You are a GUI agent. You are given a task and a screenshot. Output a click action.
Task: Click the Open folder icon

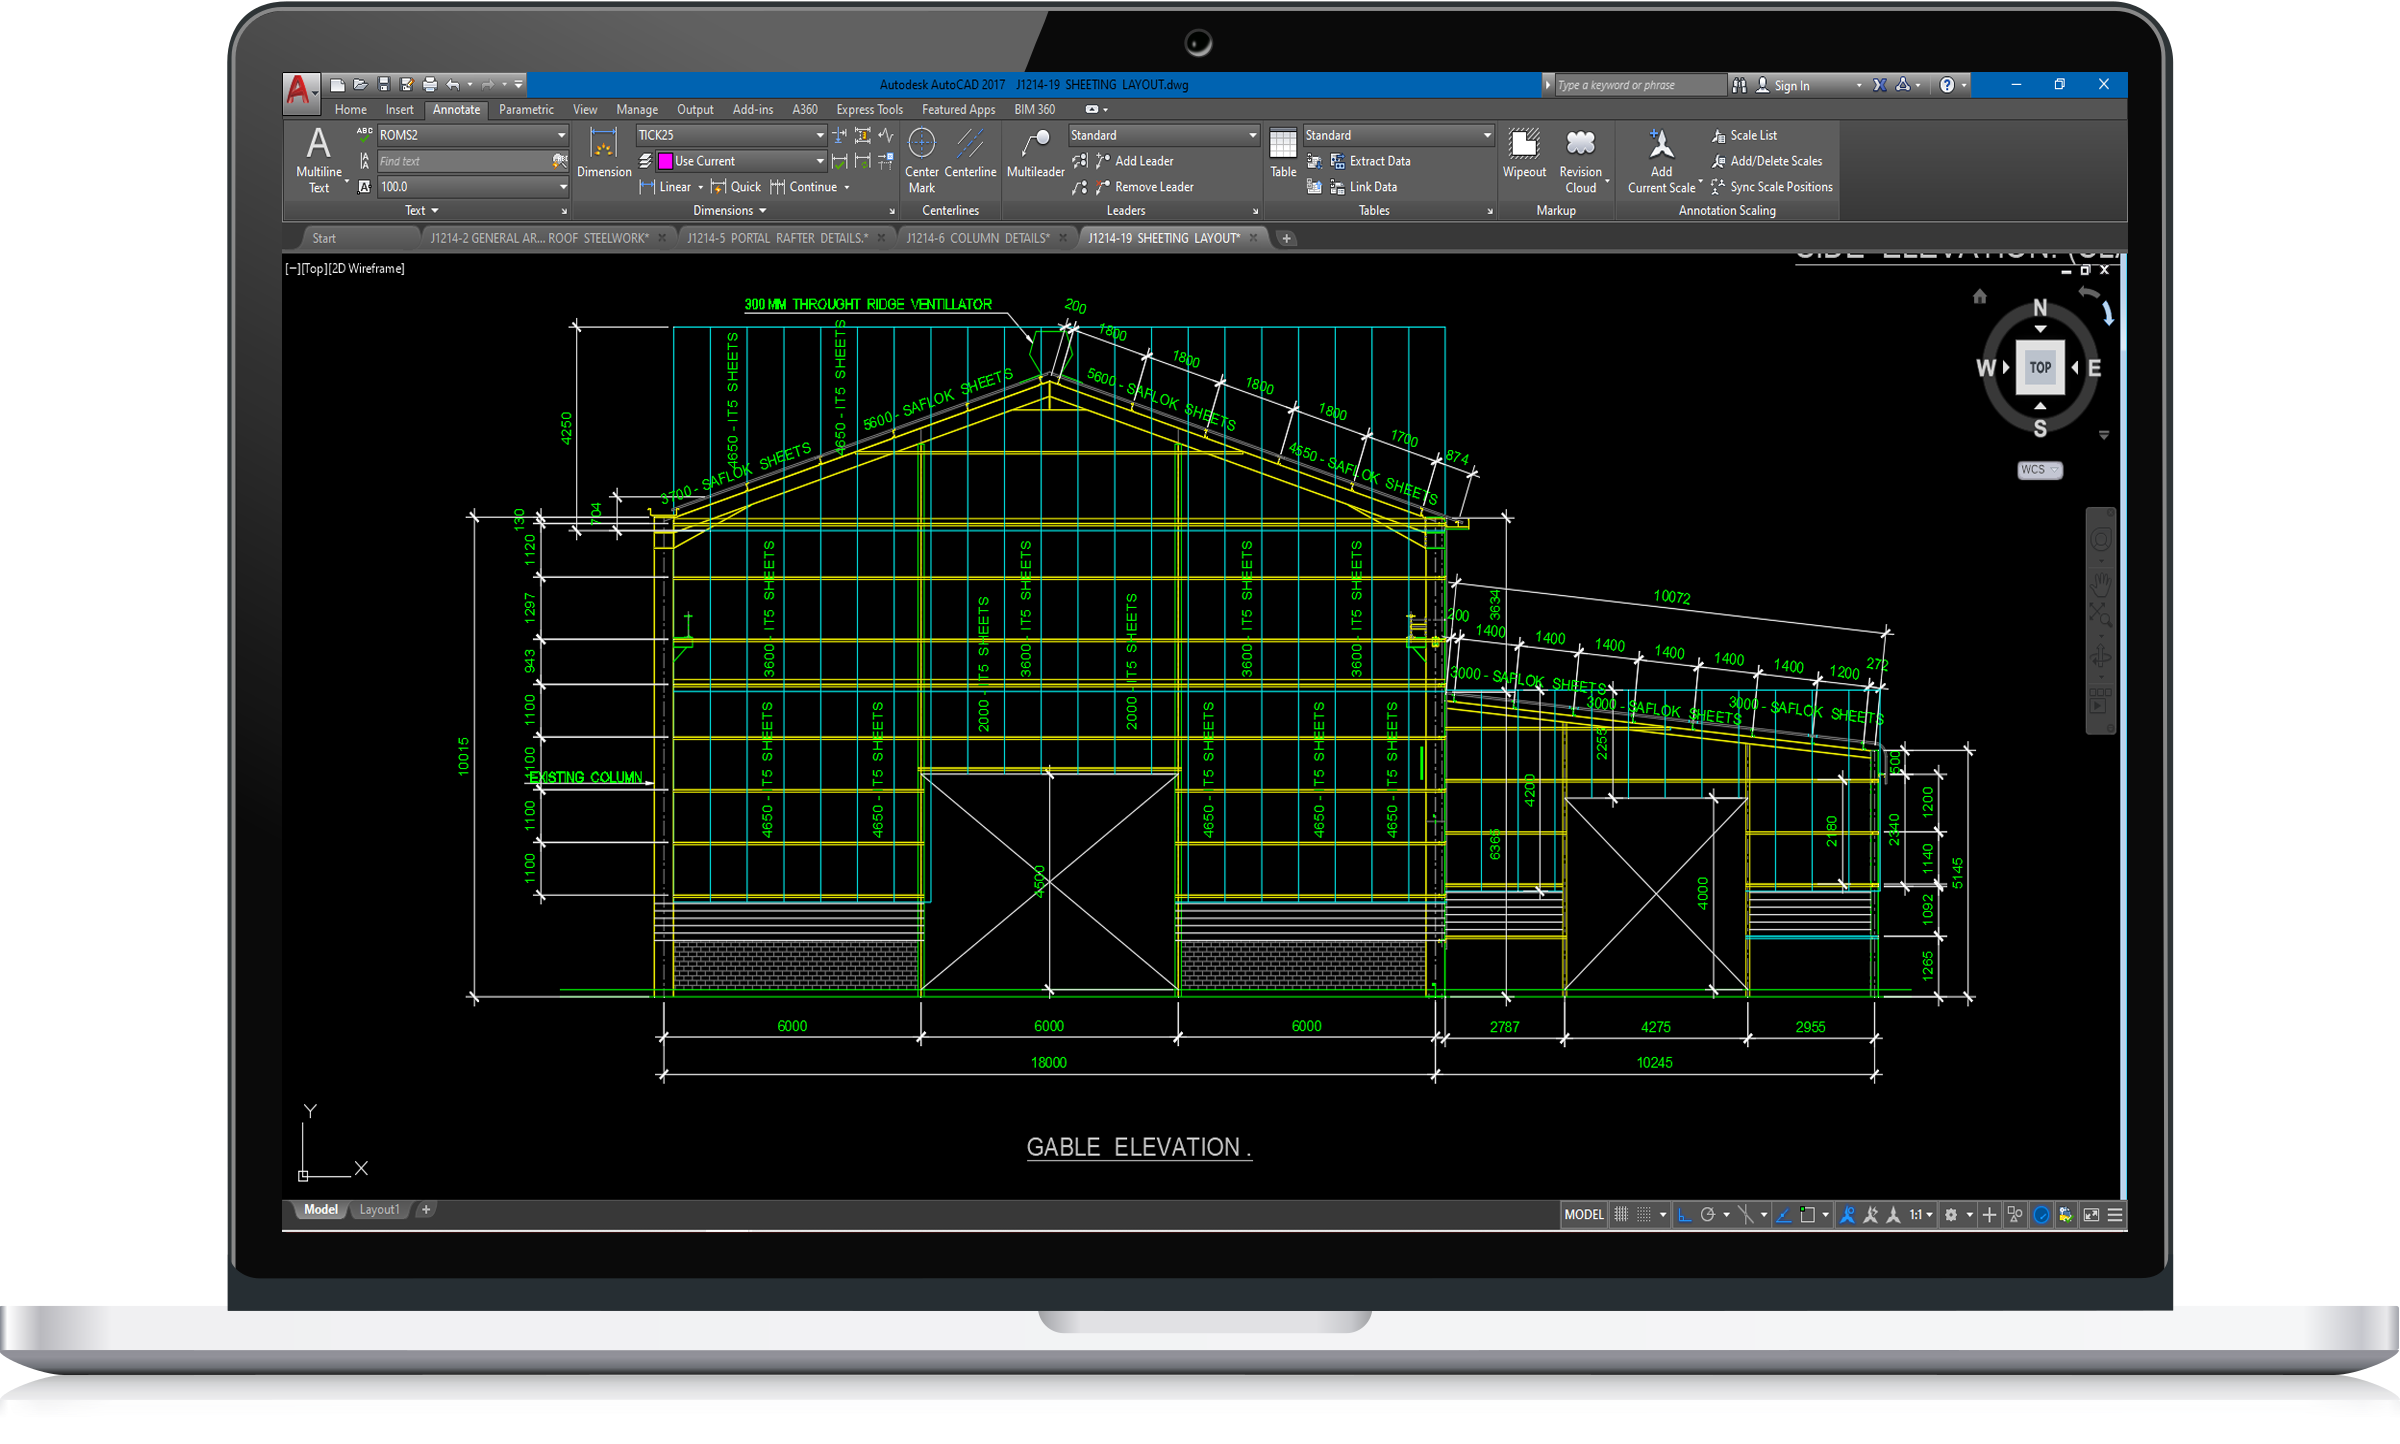(x=360, y=85)
